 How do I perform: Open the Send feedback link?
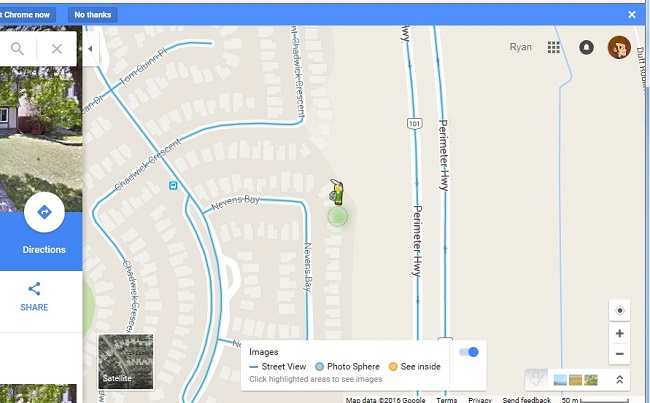pyautogui.click(x=526, y=400)
